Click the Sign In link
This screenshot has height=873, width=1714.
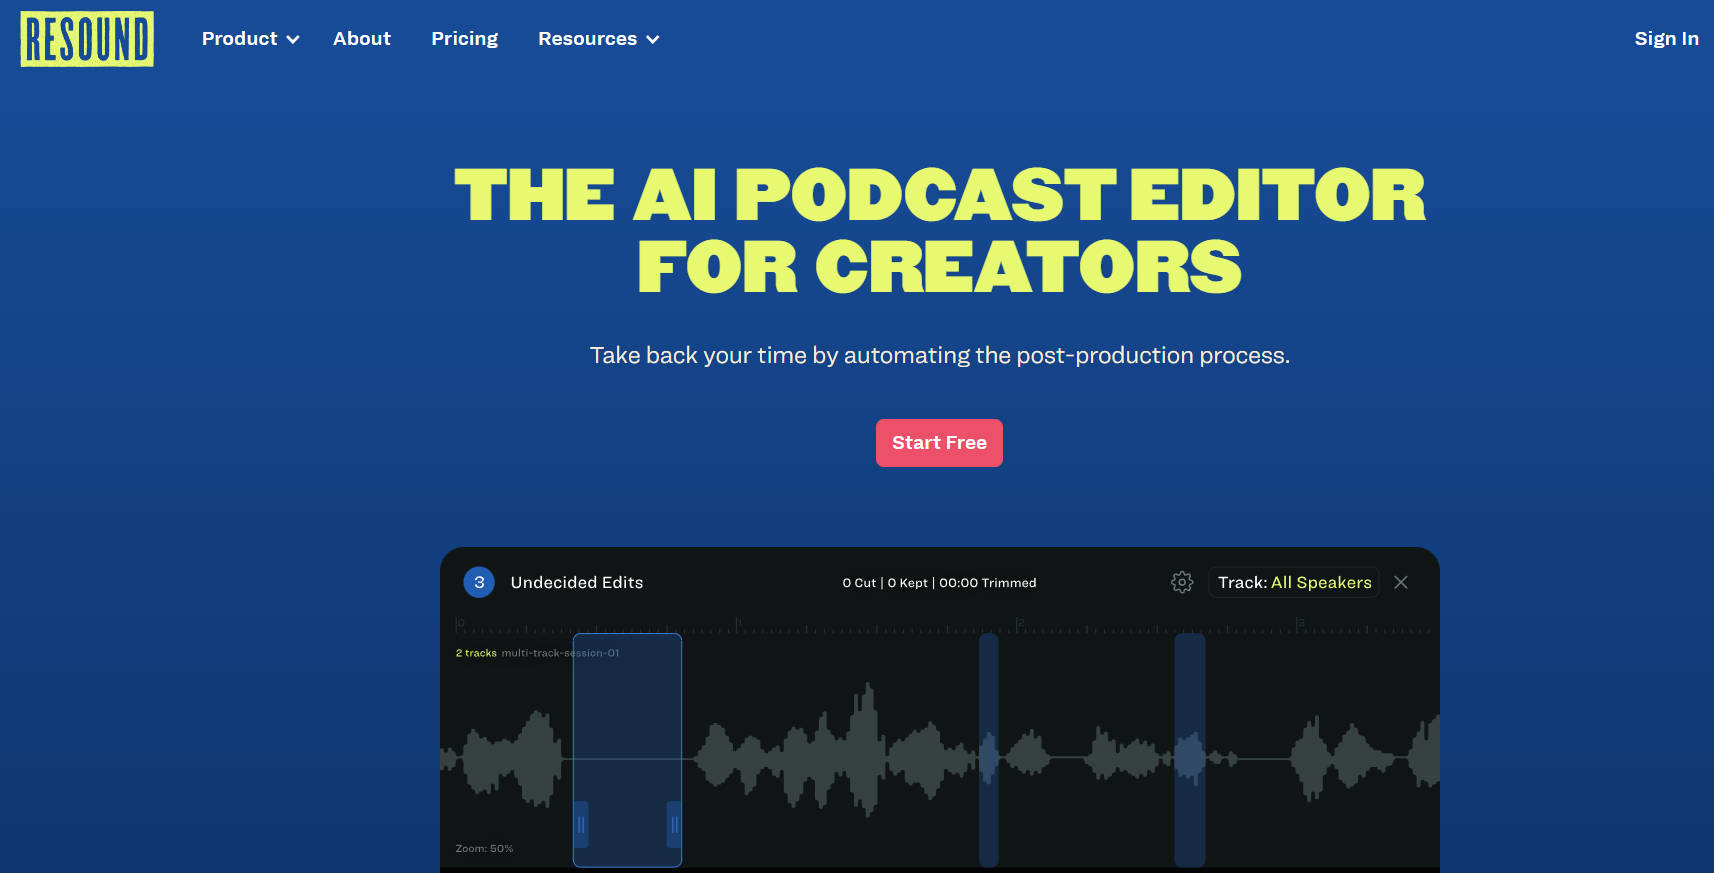point(1666,39)
